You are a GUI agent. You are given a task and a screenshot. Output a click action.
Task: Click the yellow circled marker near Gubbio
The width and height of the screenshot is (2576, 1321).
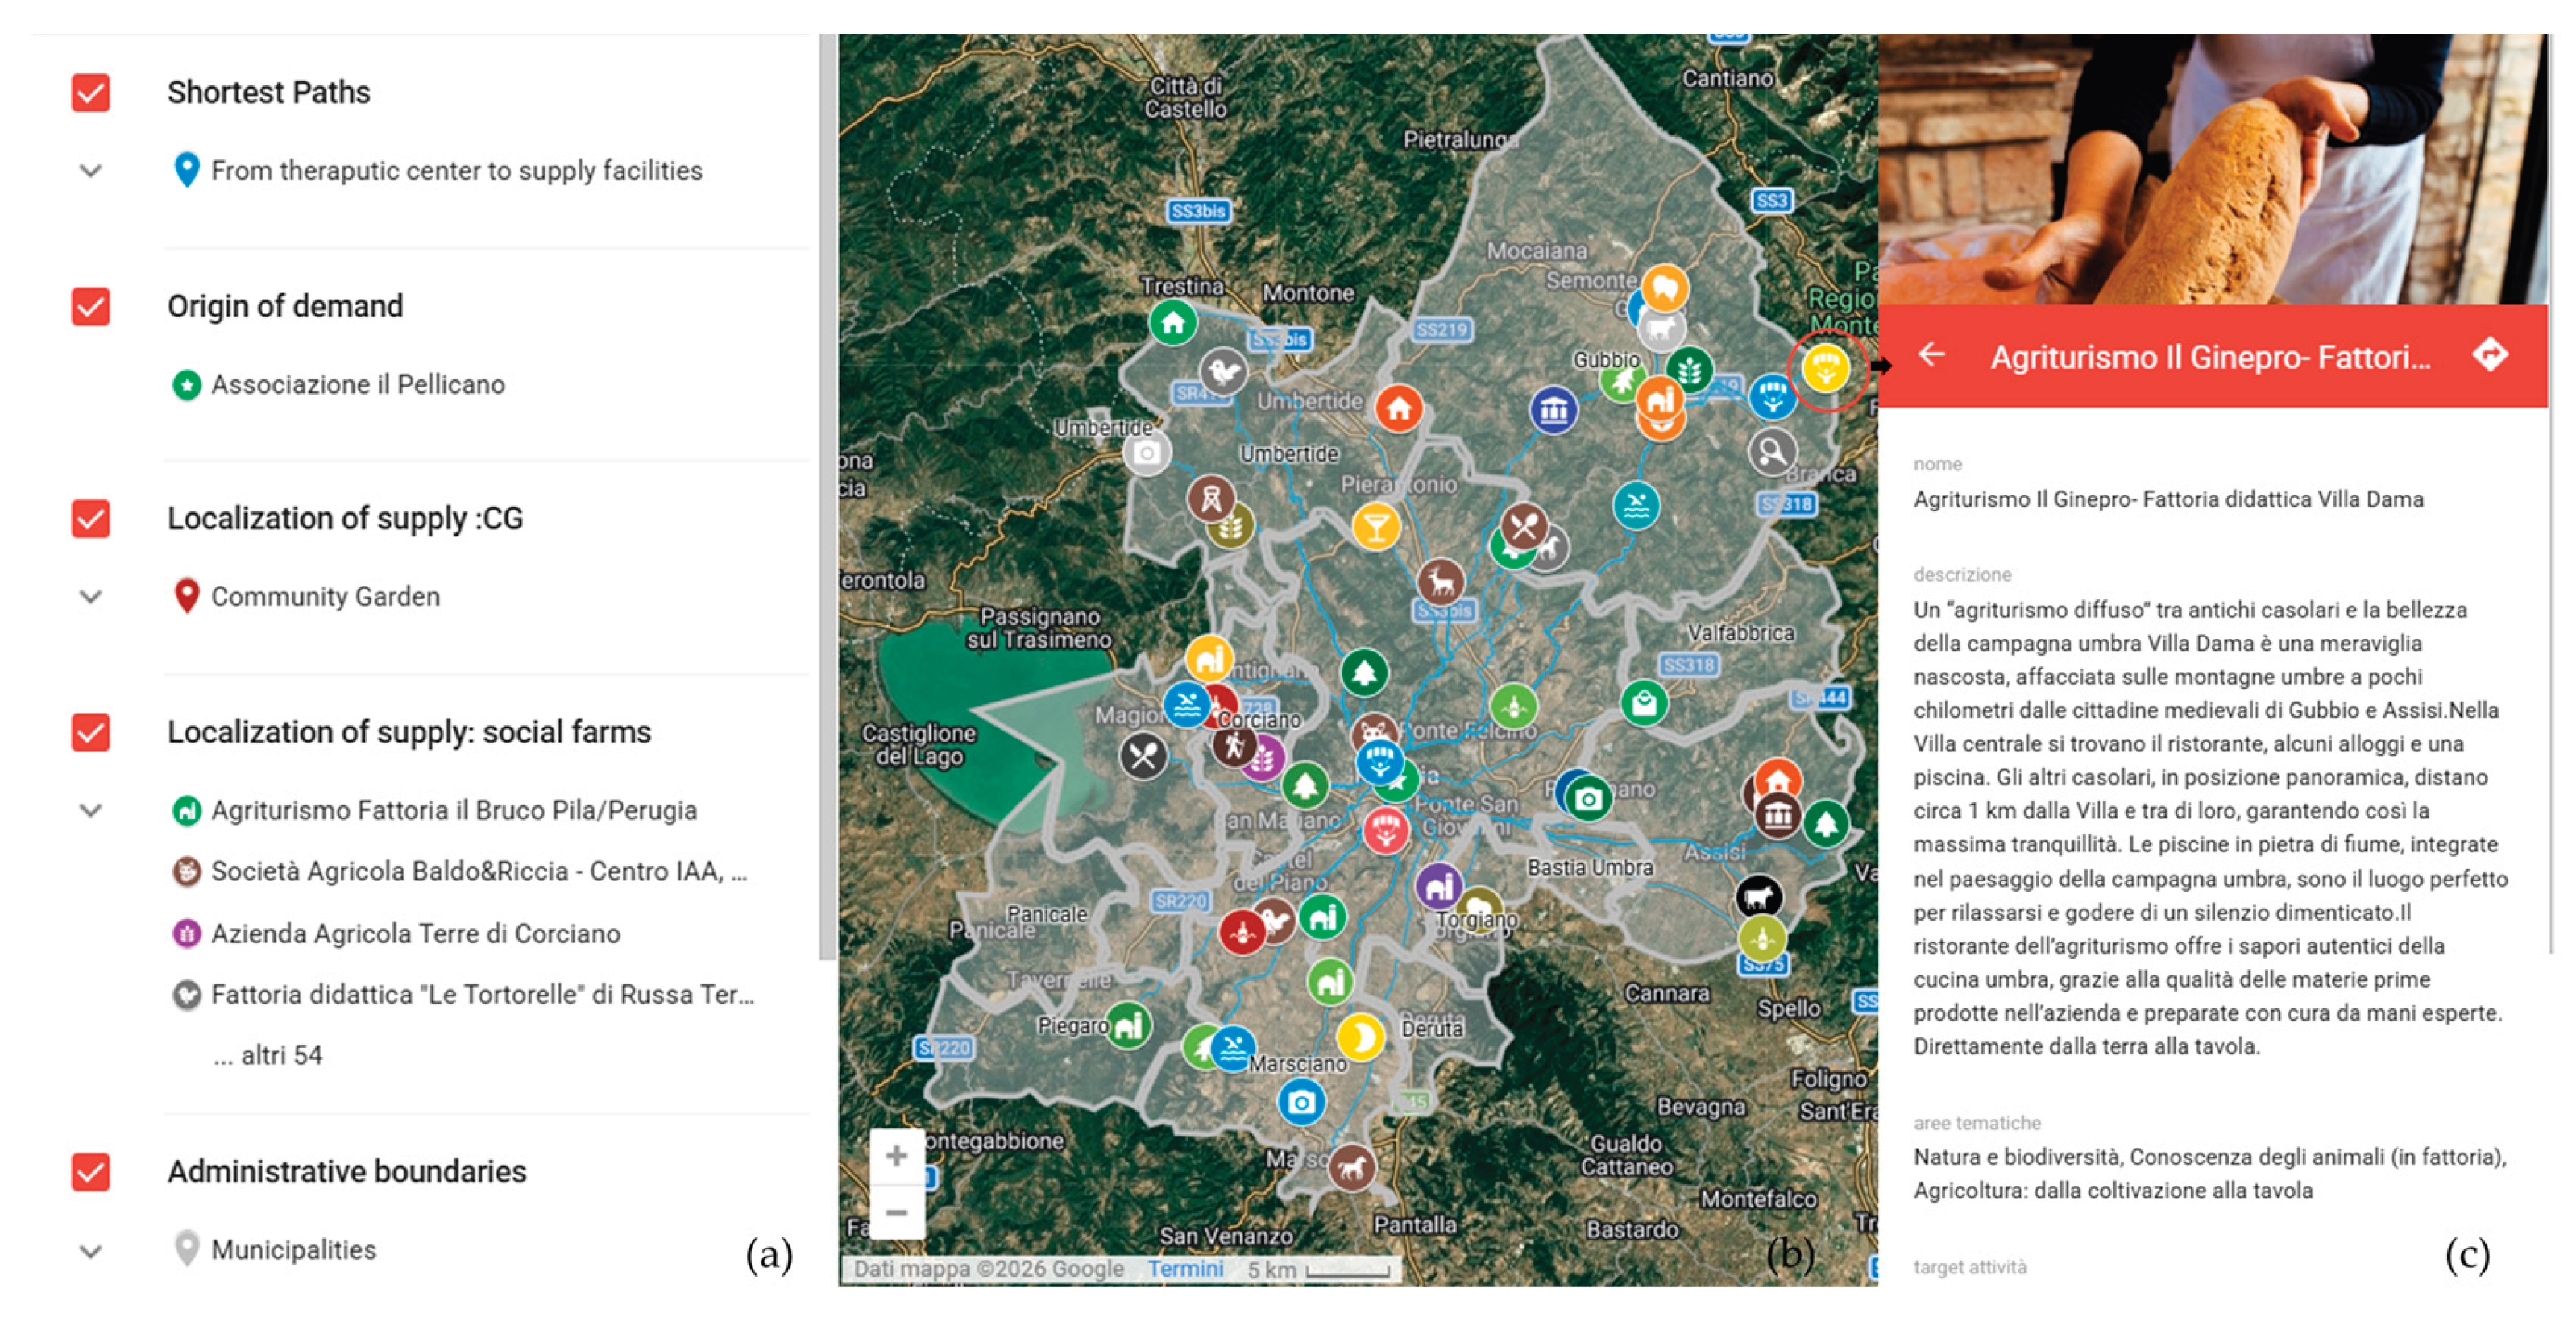pyautogui.click(x=1825, y=368)
